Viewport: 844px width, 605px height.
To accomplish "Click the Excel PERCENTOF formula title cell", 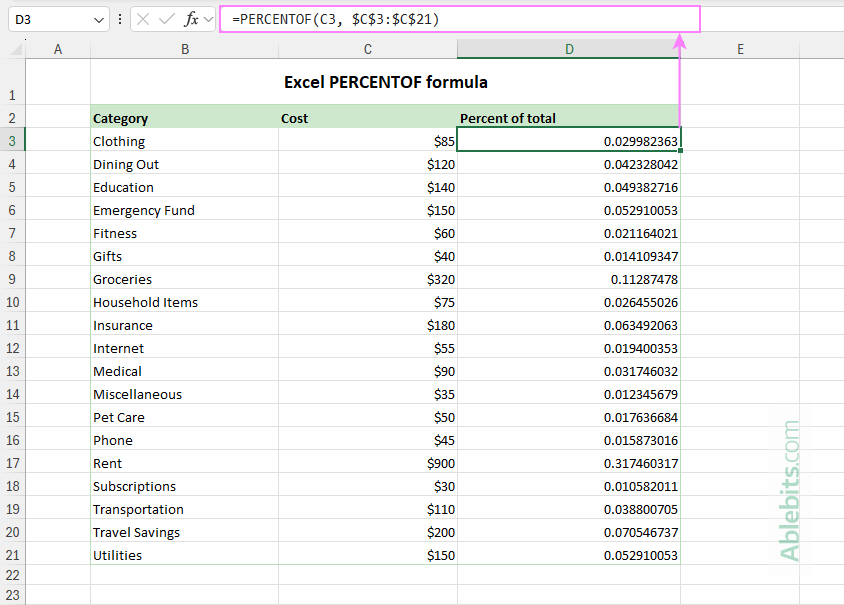I will tap(386, 82).
